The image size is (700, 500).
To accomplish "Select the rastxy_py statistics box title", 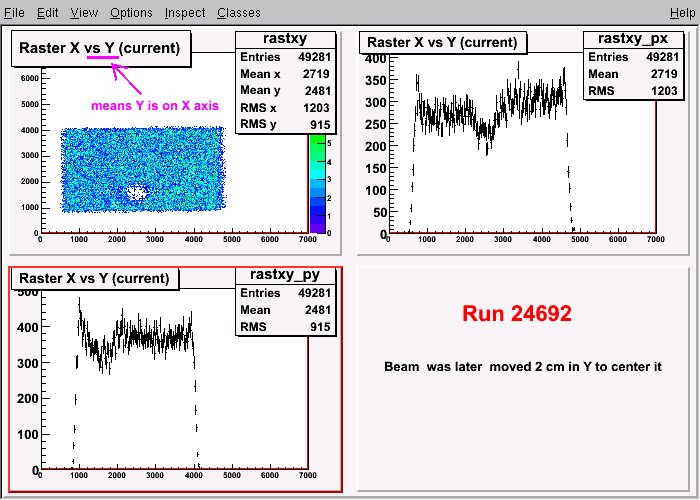I will [285, 275].
